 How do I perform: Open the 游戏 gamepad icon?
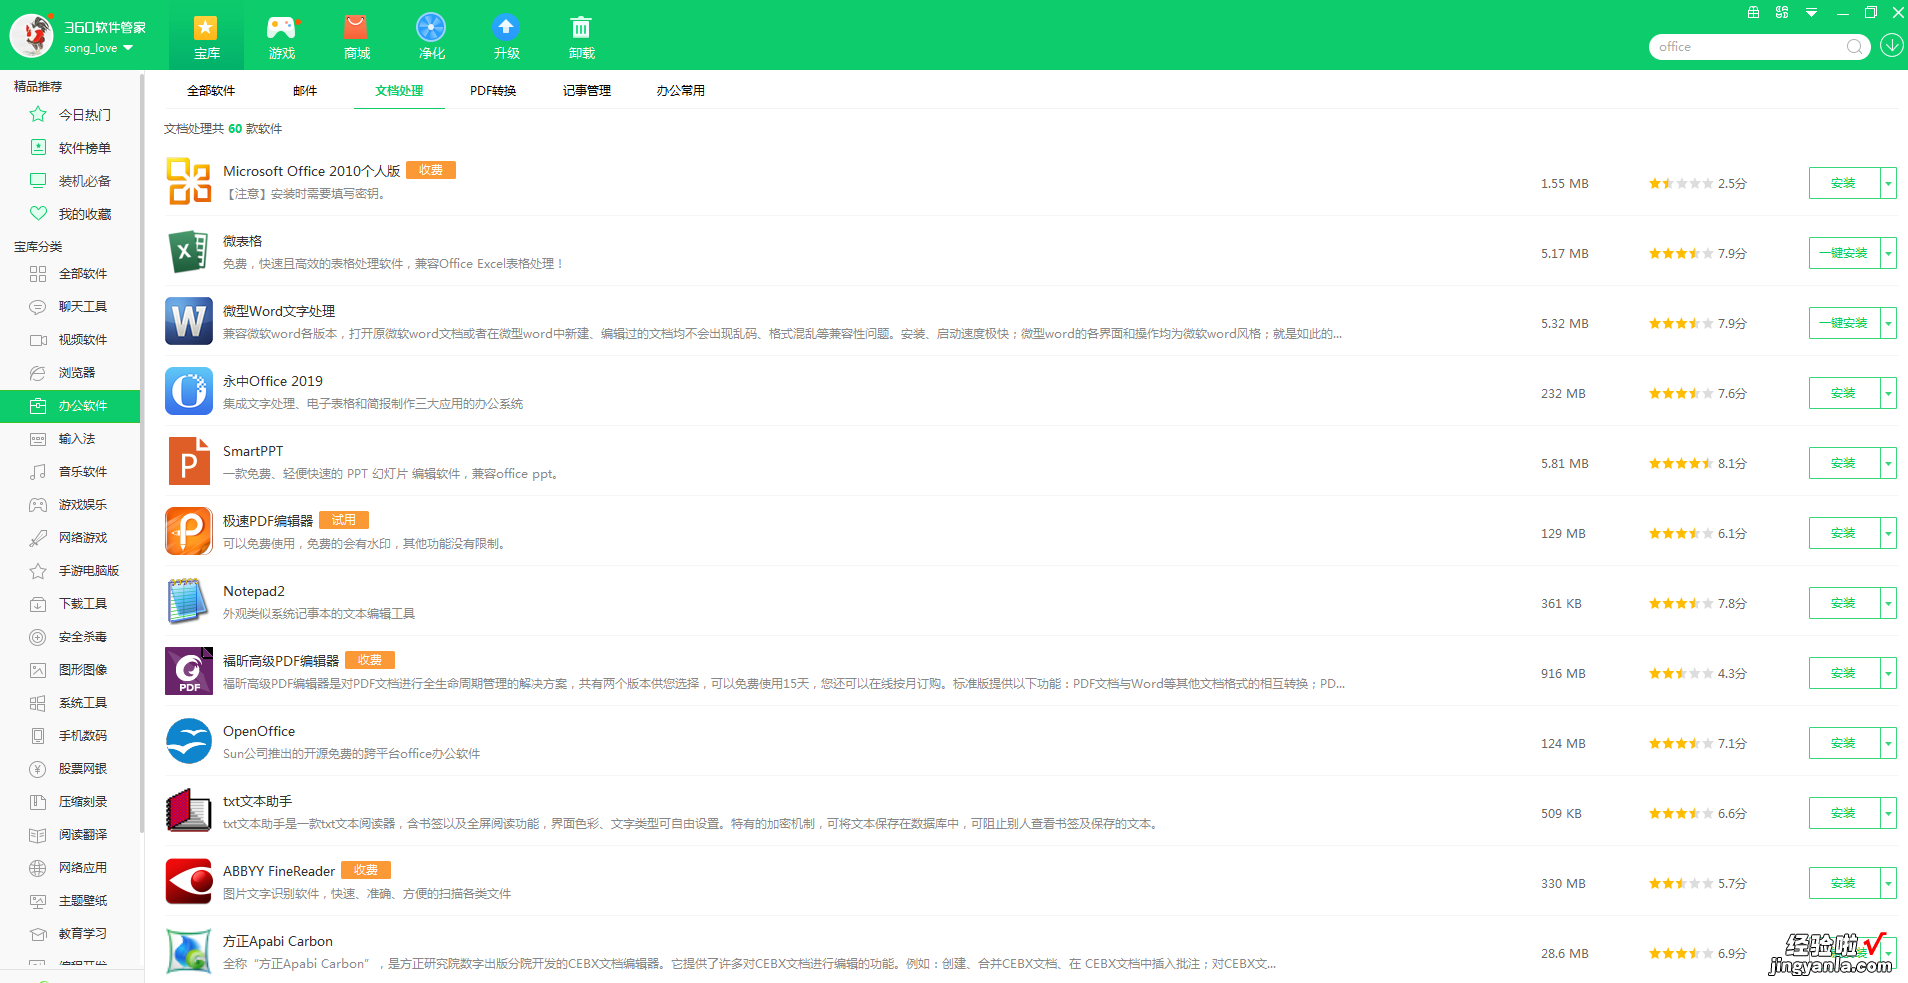tap(282, 36)
